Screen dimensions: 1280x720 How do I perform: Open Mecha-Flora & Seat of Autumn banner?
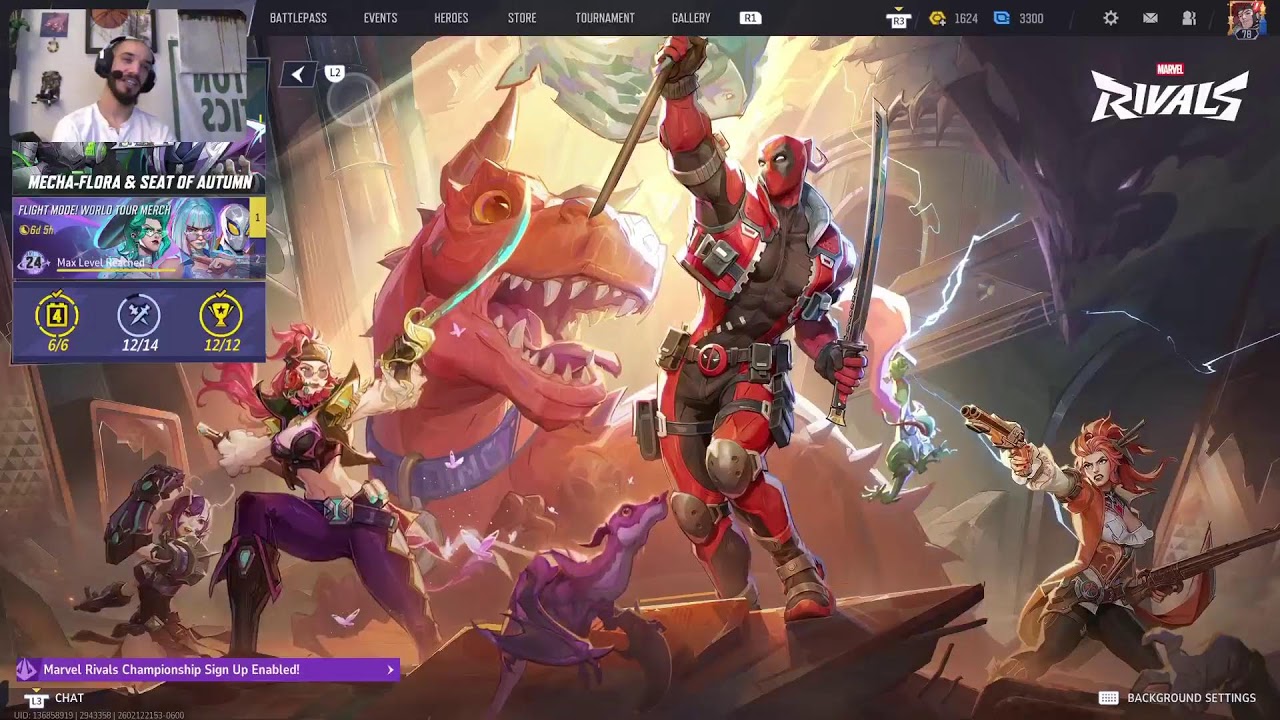tap(139, 168)
